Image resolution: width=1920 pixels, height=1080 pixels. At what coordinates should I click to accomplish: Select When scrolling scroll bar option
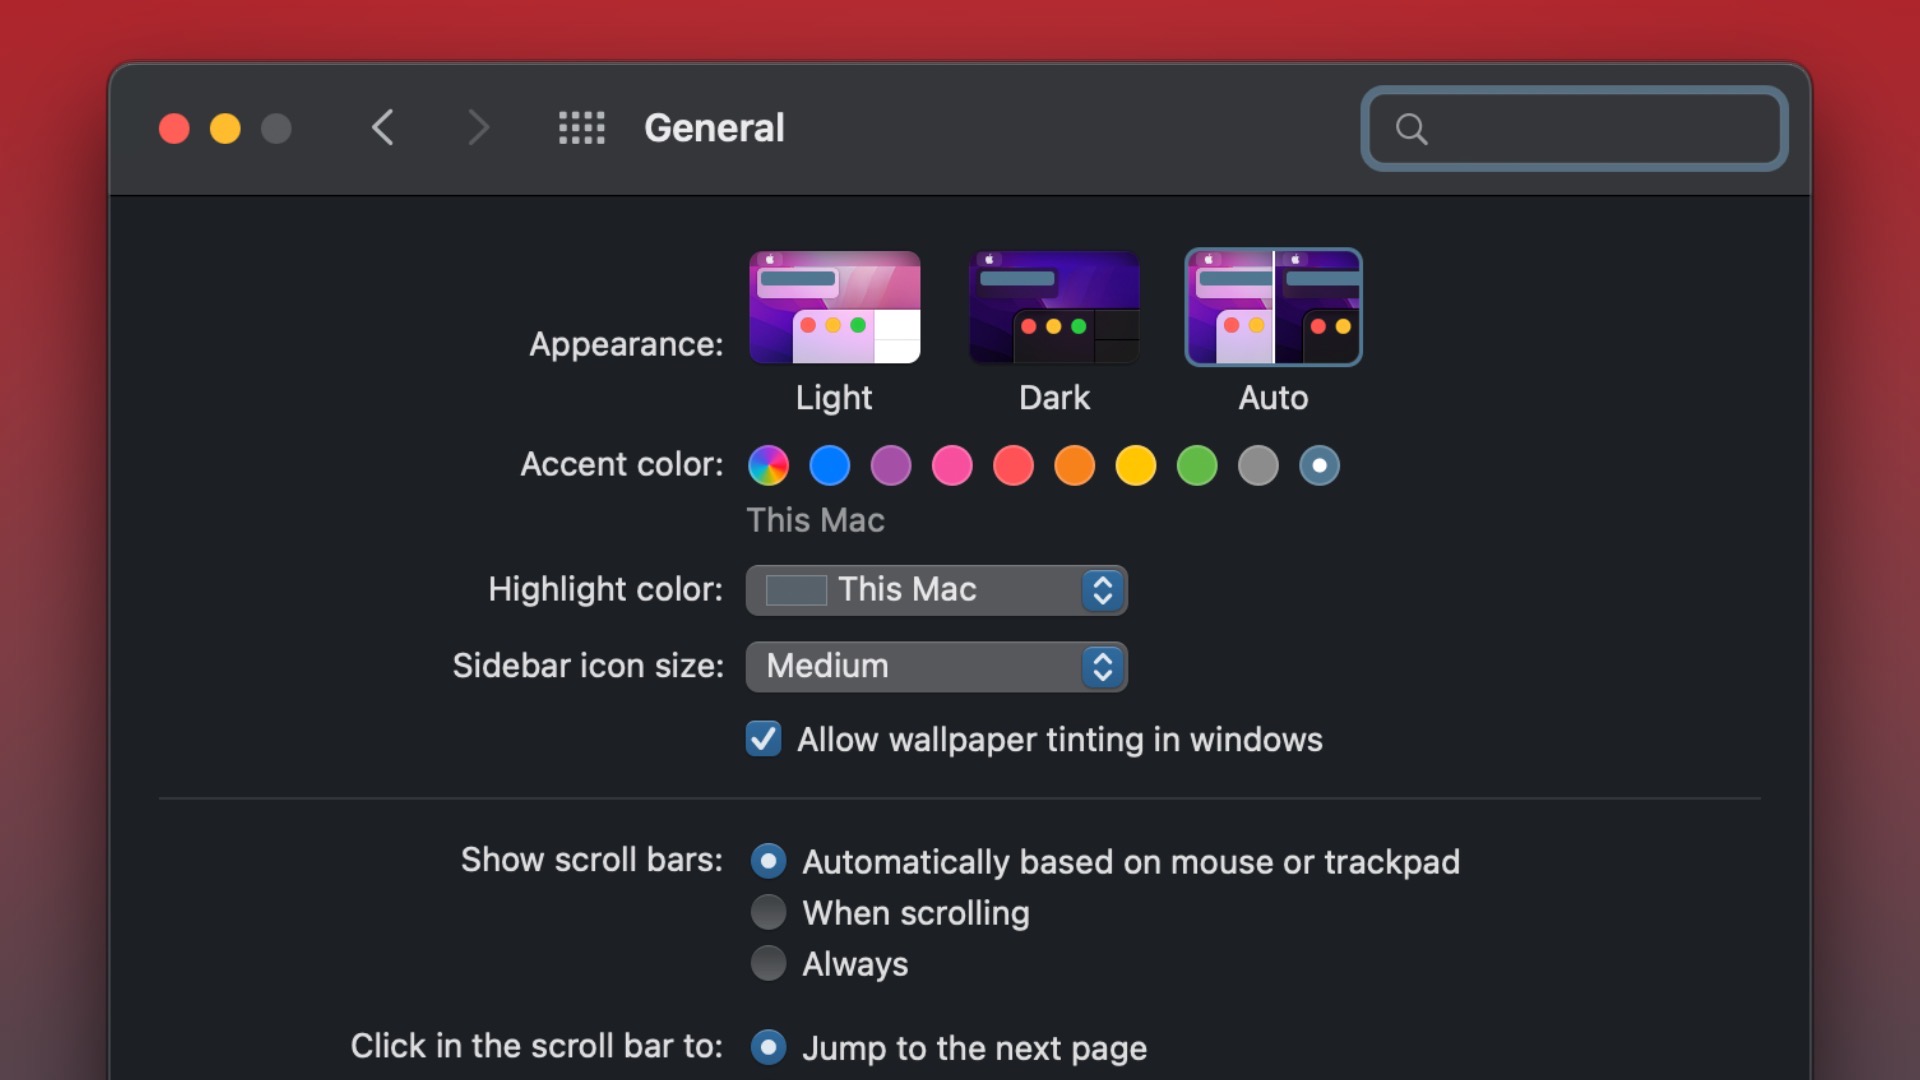[x=768, y=912]
